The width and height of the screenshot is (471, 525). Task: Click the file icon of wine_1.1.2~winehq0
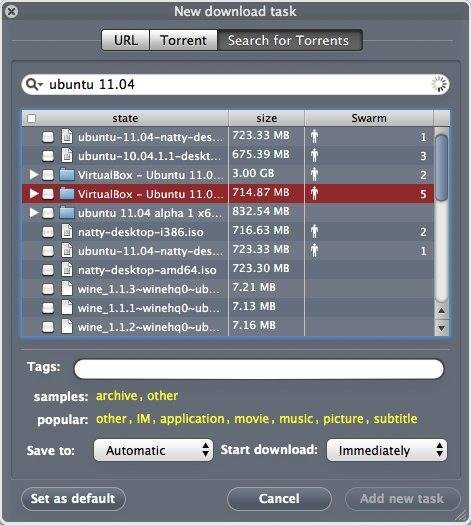tap(67, 326)
